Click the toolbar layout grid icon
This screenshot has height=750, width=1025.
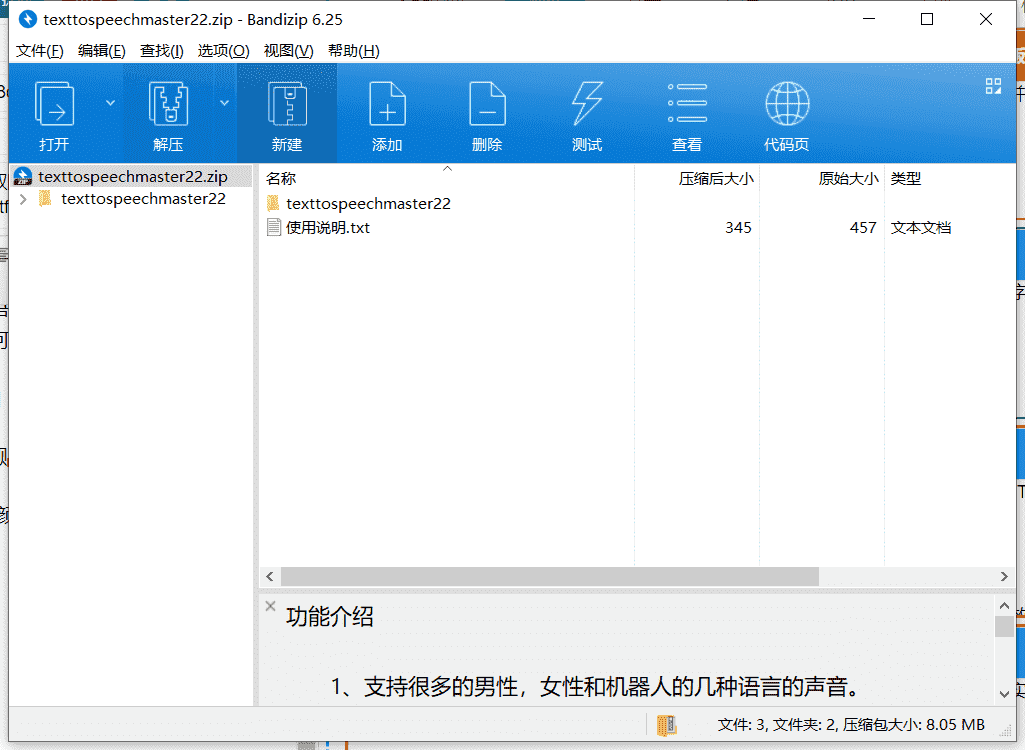(993, 86)
